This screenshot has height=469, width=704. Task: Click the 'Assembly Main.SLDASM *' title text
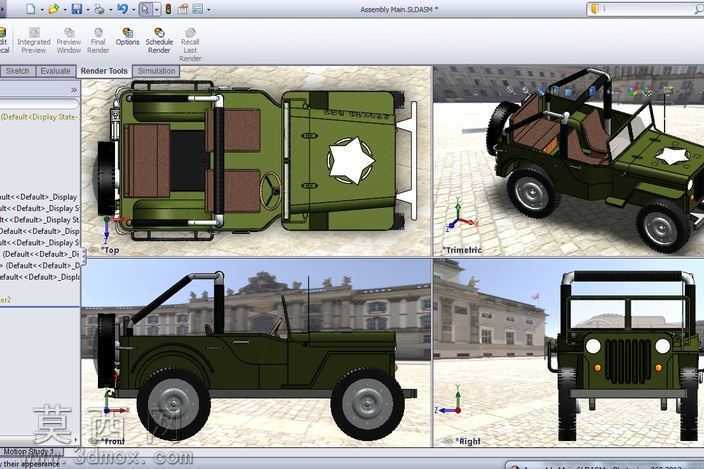click(x=399, y=9)
